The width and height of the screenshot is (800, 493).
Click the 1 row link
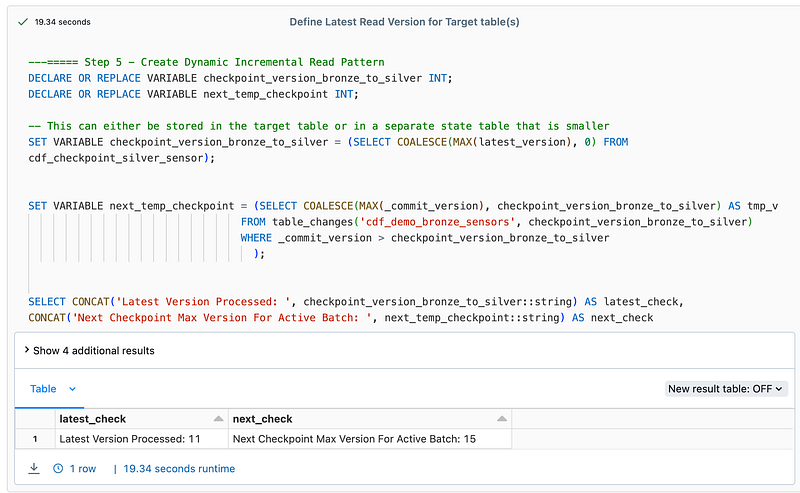pyautogui.click(x=83, y=469)
